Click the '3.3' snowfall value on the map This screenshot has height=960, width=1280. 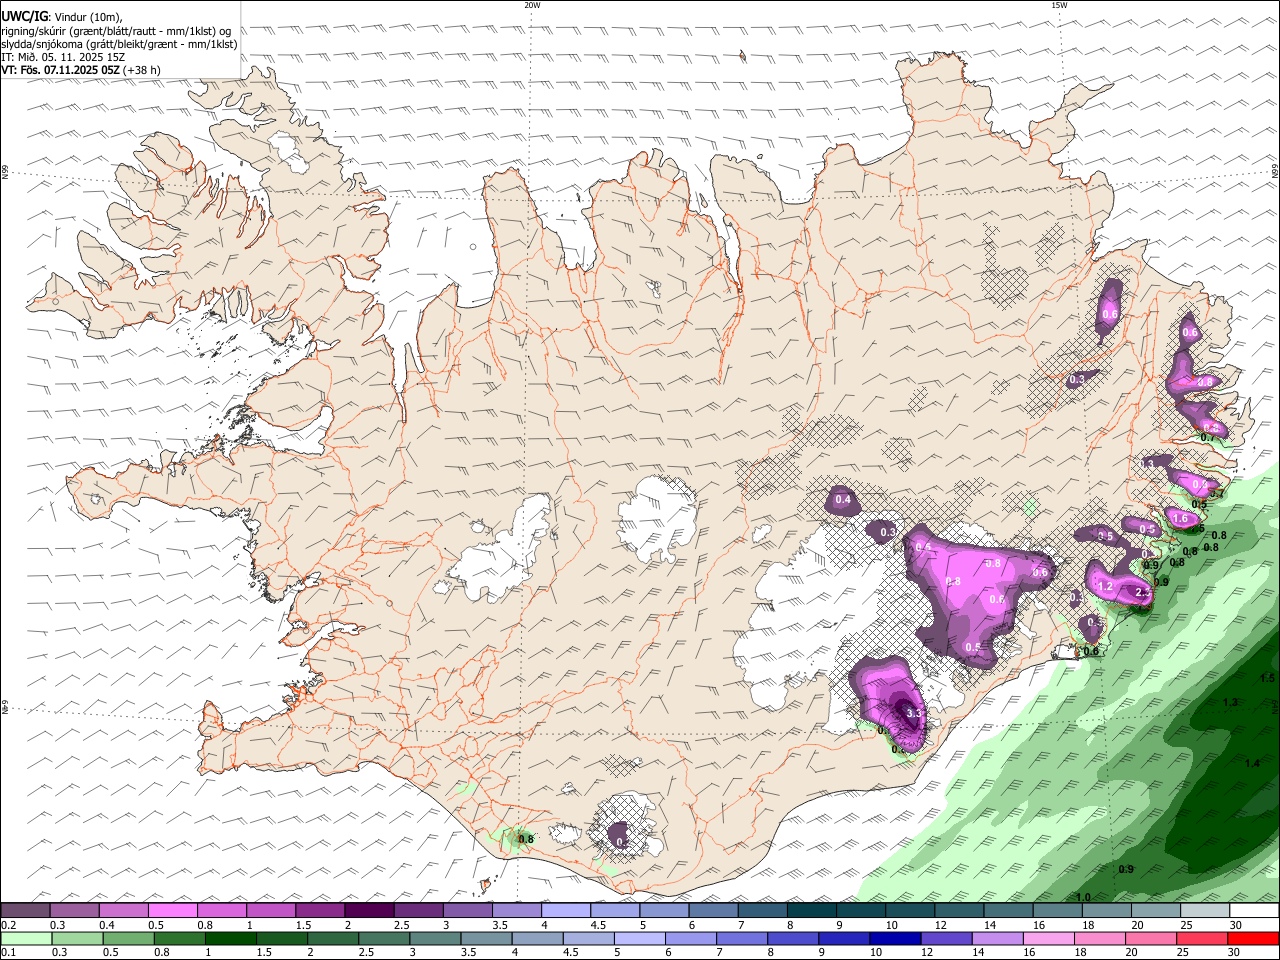pos(912,713)
